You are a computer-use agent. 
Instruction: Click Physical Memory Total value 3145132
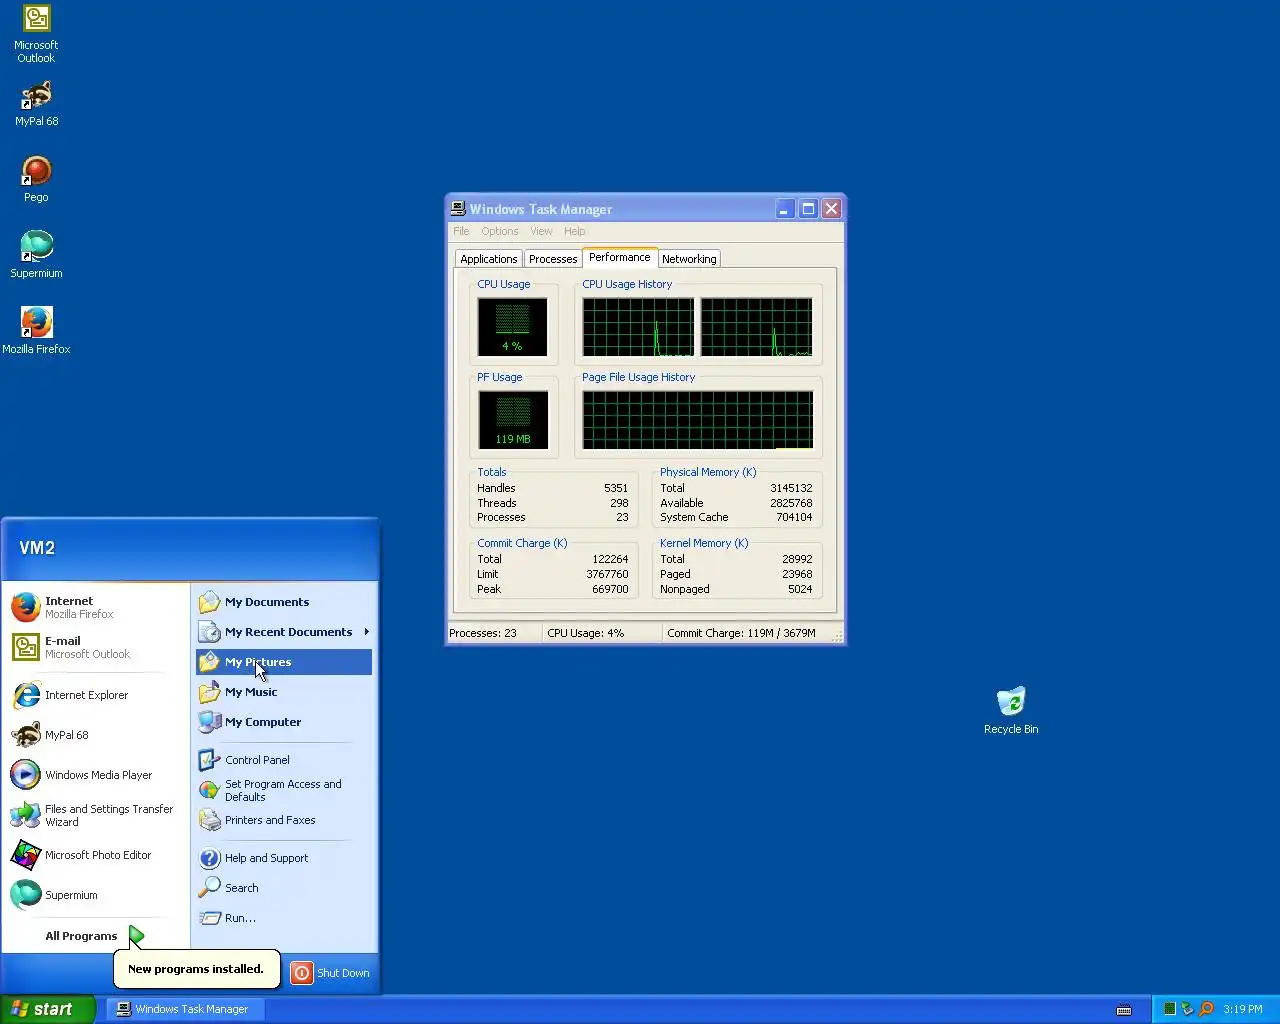coord(791,488)
